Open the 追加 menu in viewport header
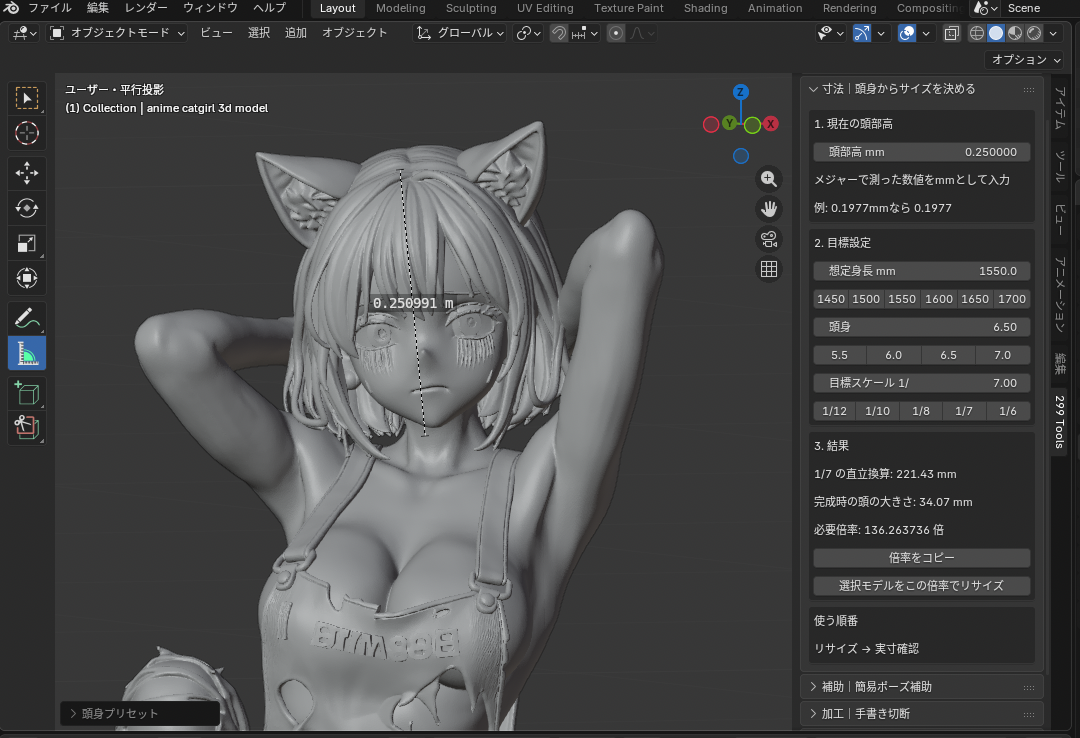The width and height of the screenshot is (1080, 738). [295, 33]
